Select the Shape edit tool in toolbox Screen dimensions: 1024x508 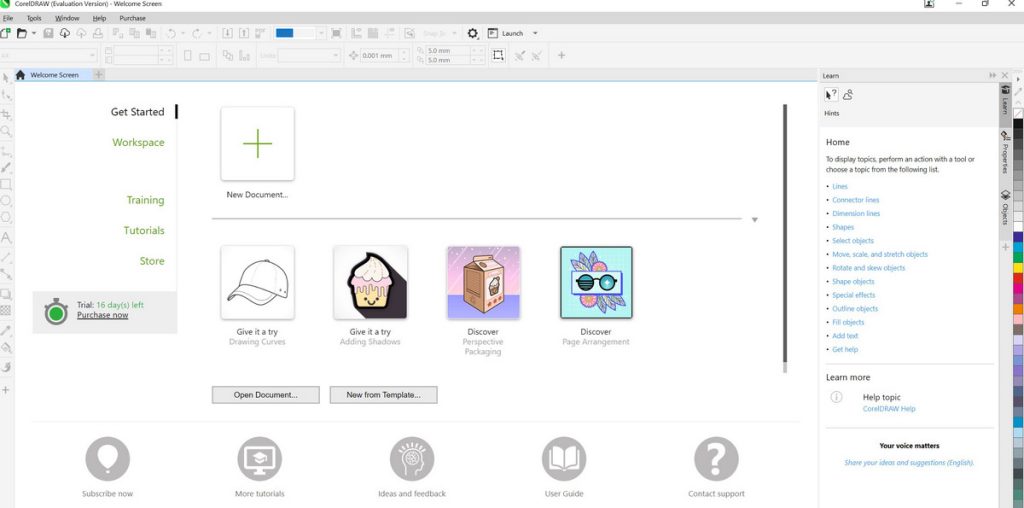point(6,95)
